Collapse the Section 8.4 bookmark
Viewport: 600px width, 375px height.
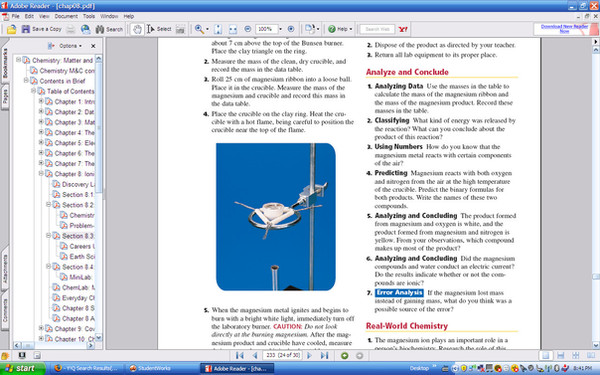click(x=49, y=266)
